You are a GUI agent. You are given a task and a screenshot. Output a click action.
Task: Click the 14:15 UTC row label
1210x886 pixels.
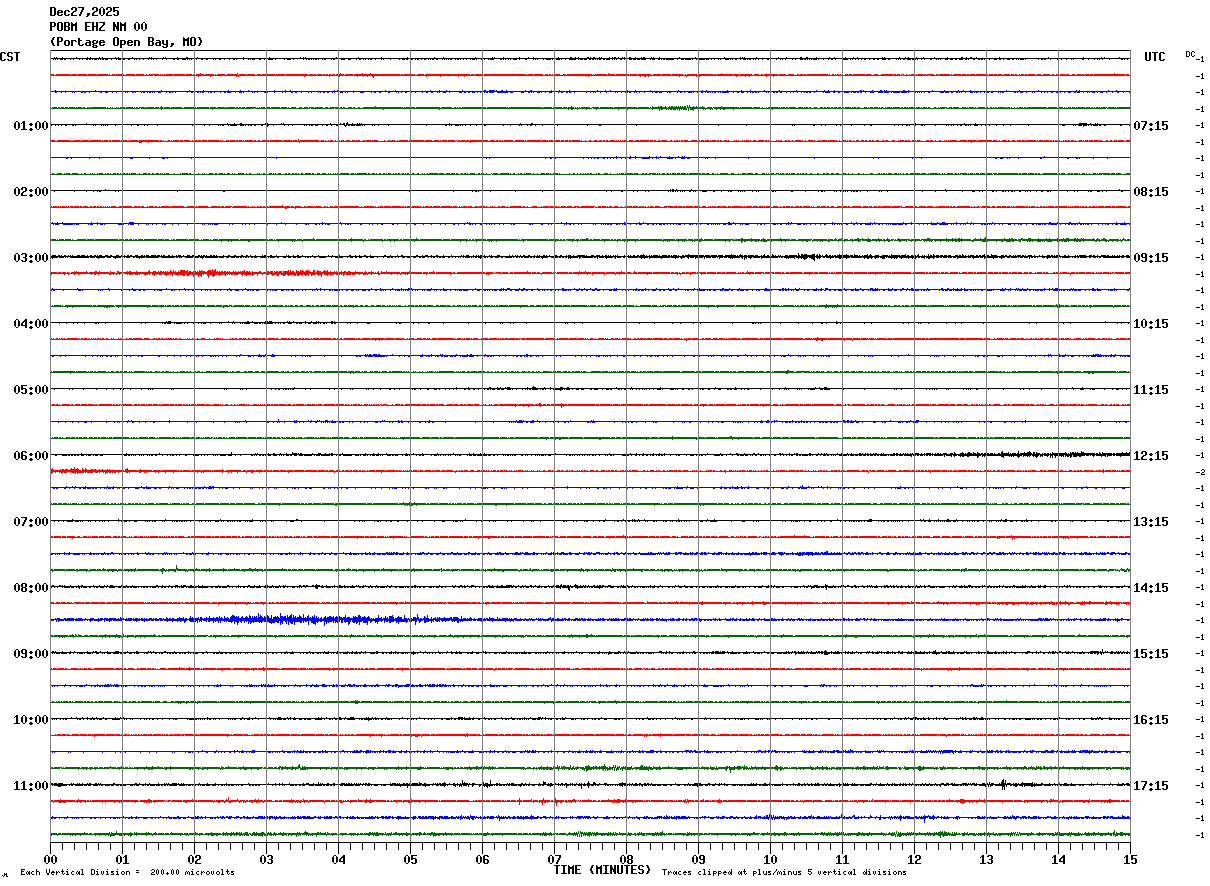(1151, 588)
